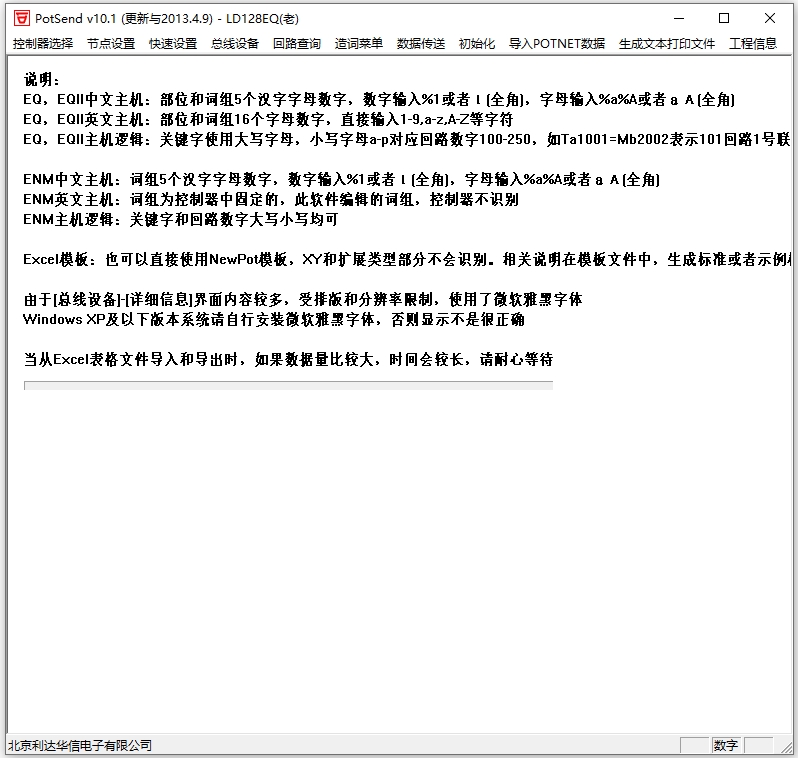
Task: Click the EQ, EQII英文主机 instruction line
Action: pyautogui.click(x=268, y=120)
